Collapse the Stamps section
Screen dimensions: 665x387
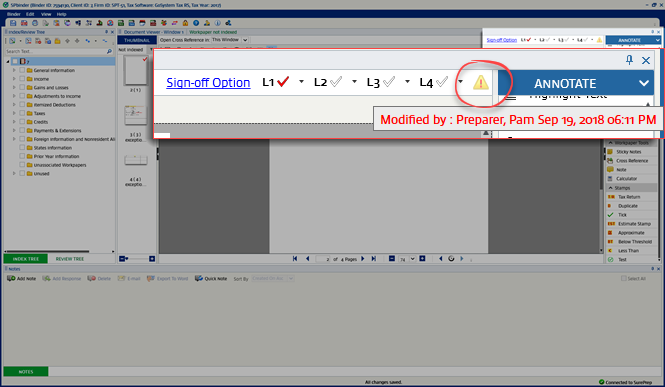pos(611,188)
